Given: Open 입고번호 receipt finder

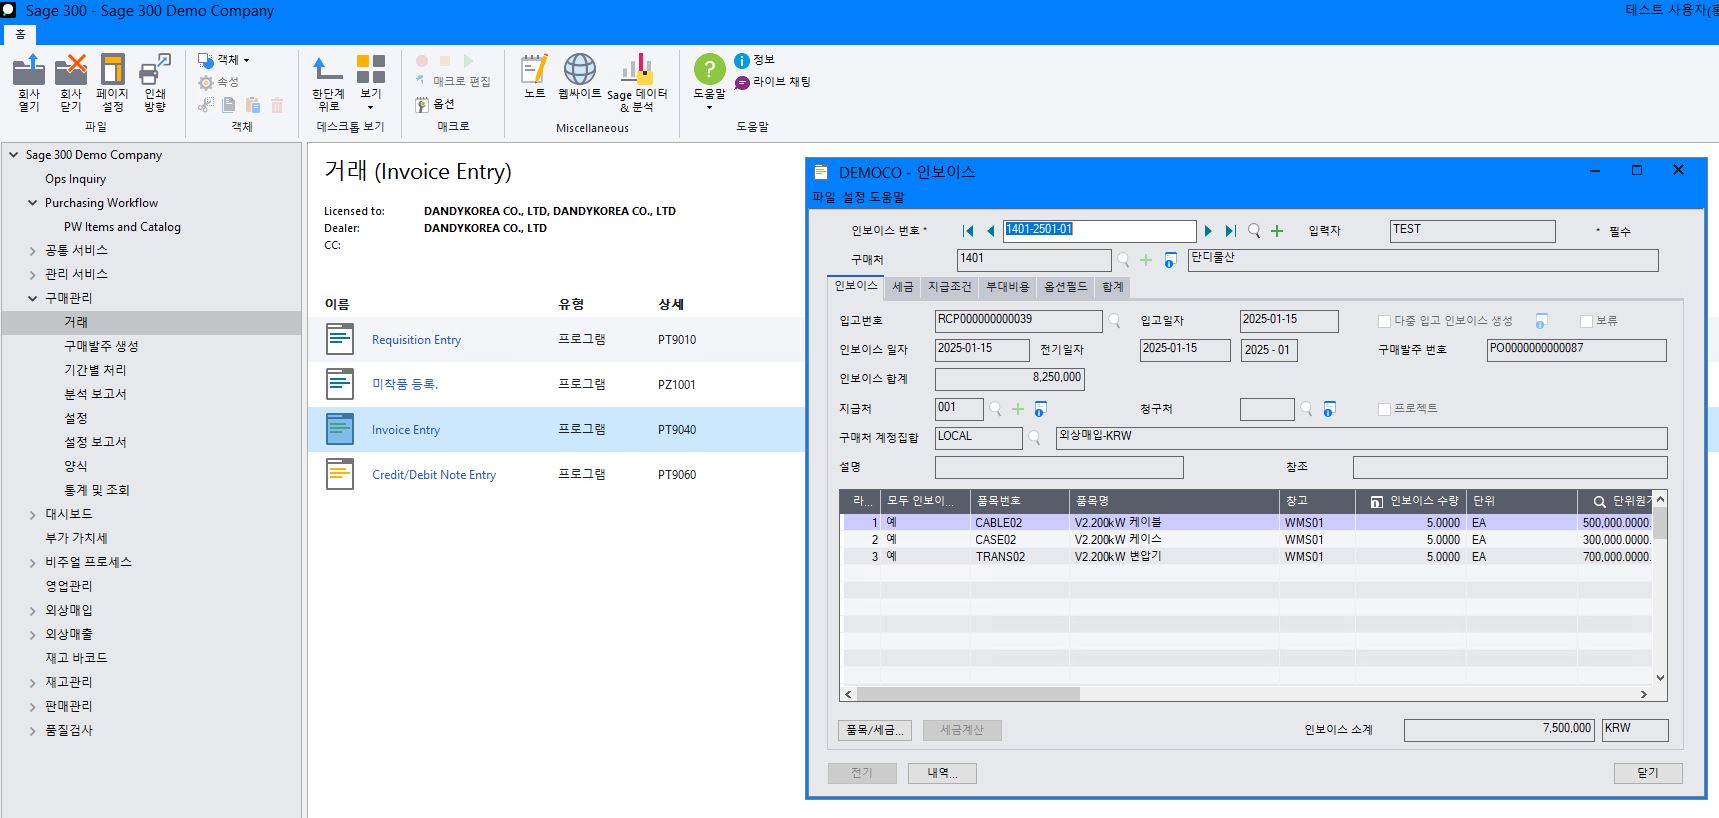Looking at the screenshot, I should [1114, 321].
